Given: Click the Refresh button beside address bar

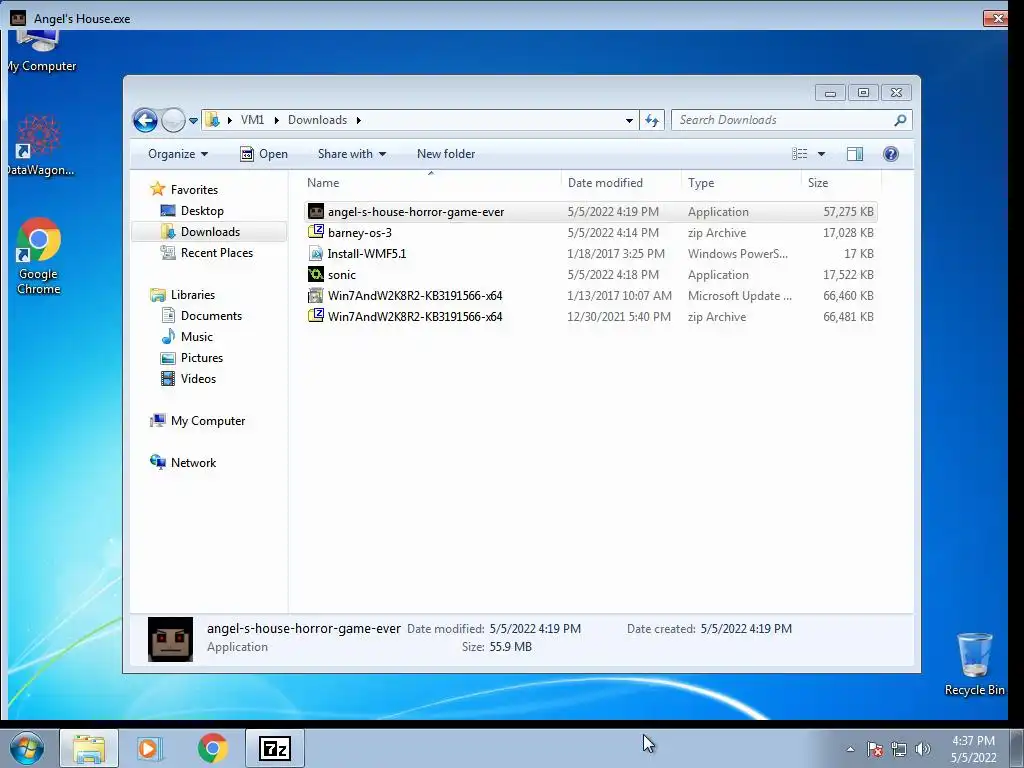Looking at the screenshot, I should (652, 120).
